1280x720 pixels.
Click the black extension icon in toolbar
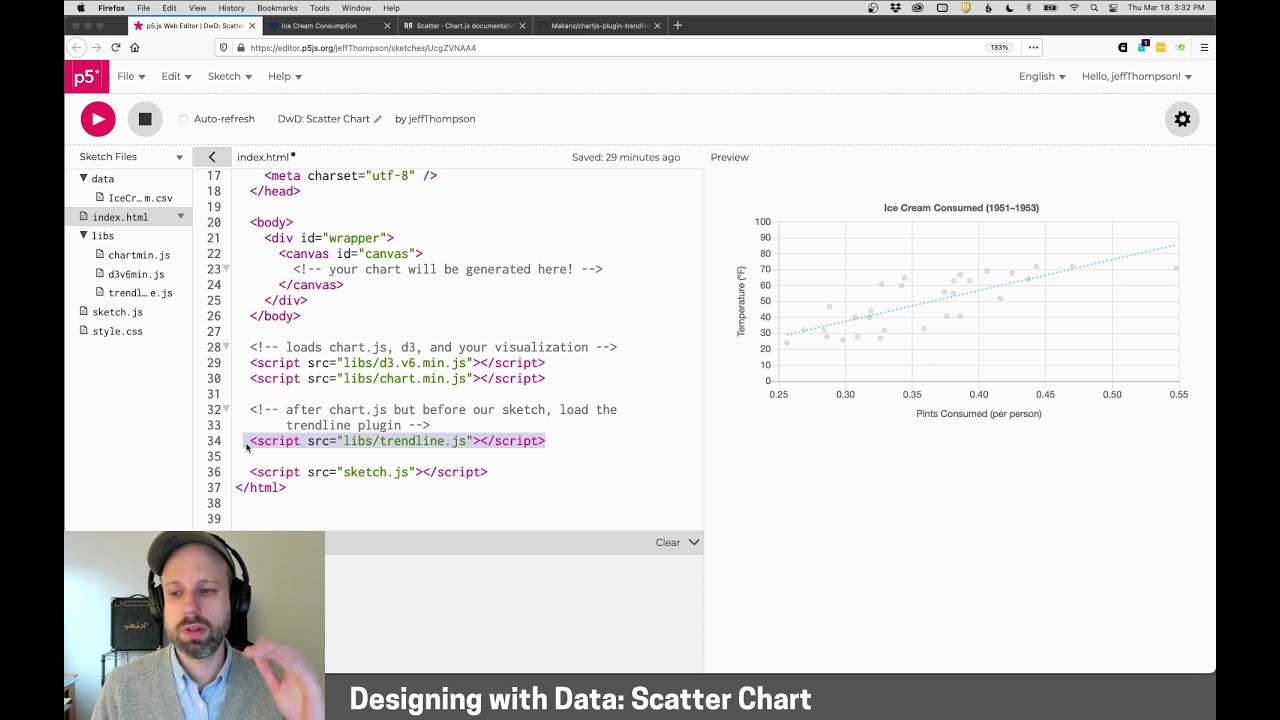click(x=1123, y=47)
